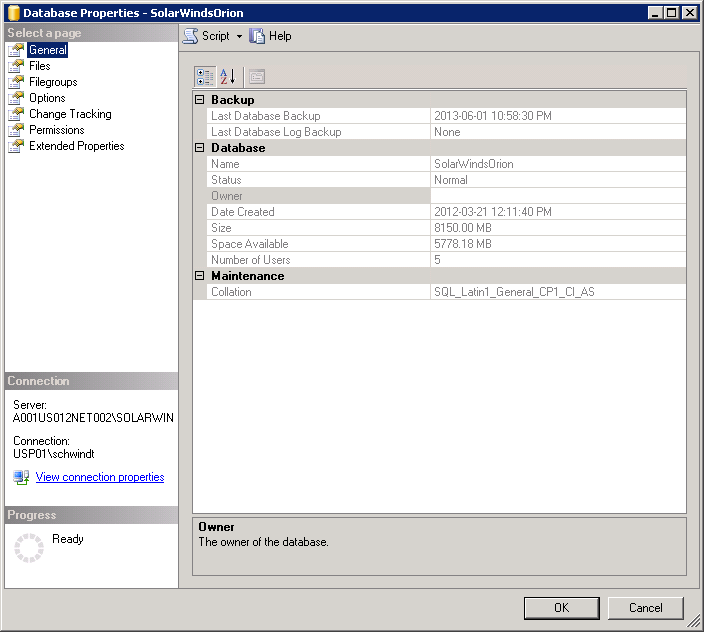704x632 pixels.
Task: Switch to Categorized view icon
Action: pyautogui.click(x=205, y=77)
